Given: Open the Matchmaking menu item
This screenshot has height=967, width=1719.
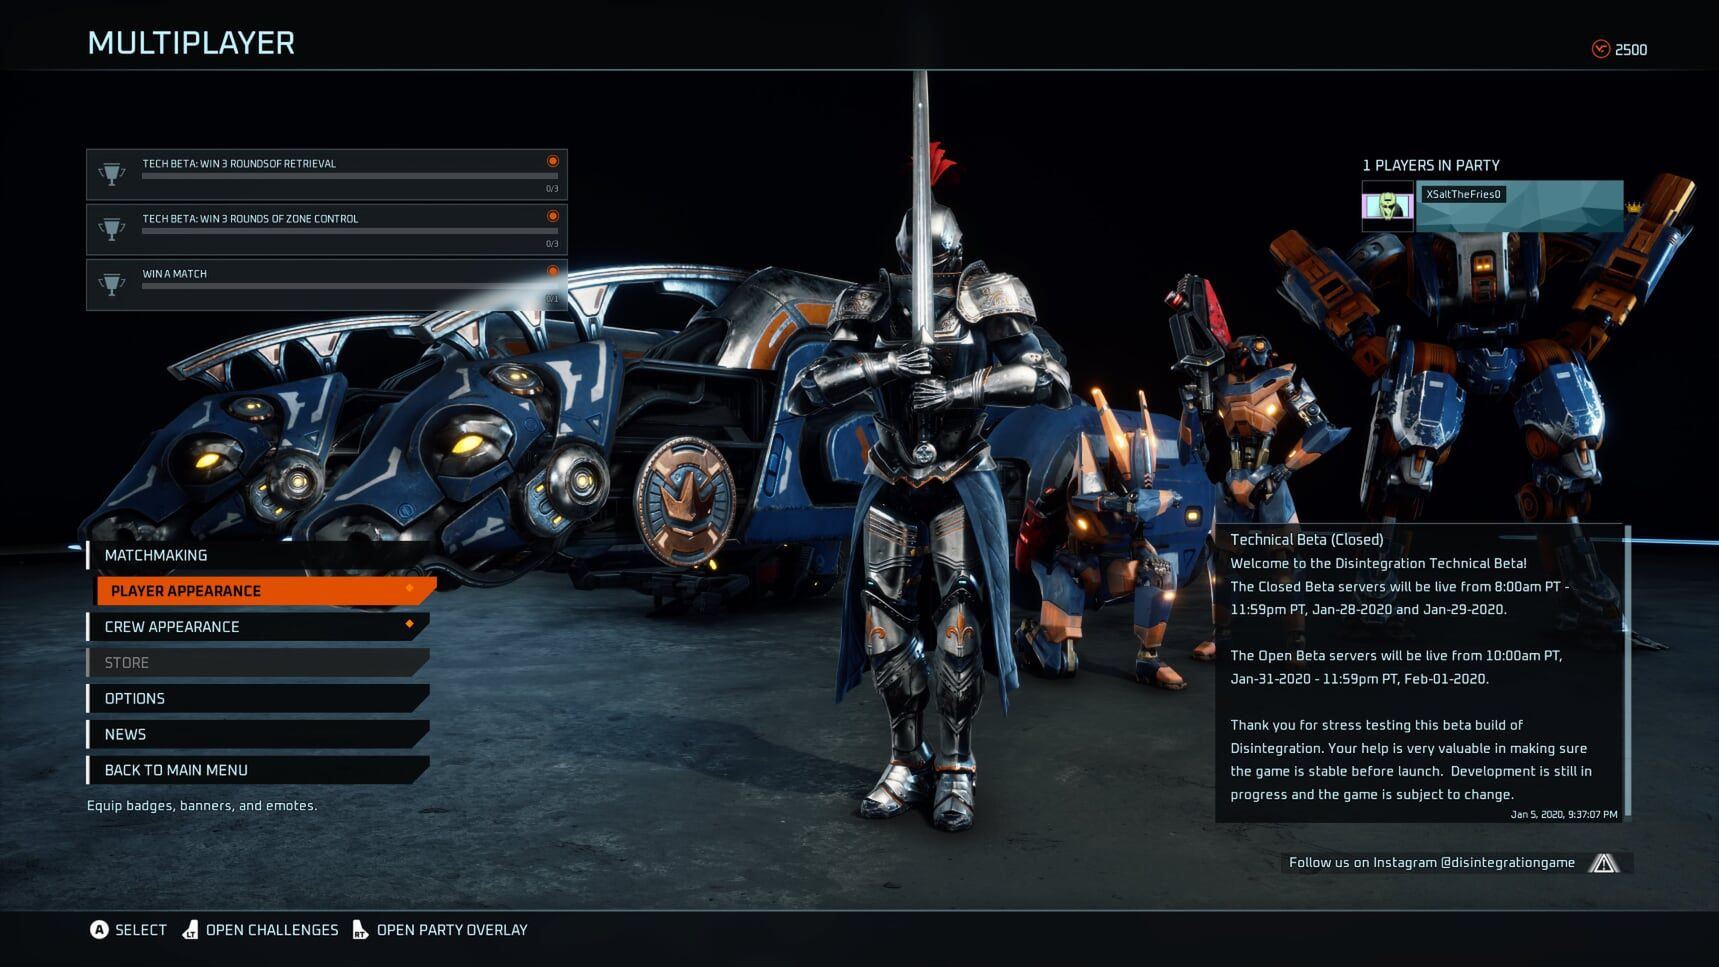Looking at the screenshot, I should click(x=258, y=555).
